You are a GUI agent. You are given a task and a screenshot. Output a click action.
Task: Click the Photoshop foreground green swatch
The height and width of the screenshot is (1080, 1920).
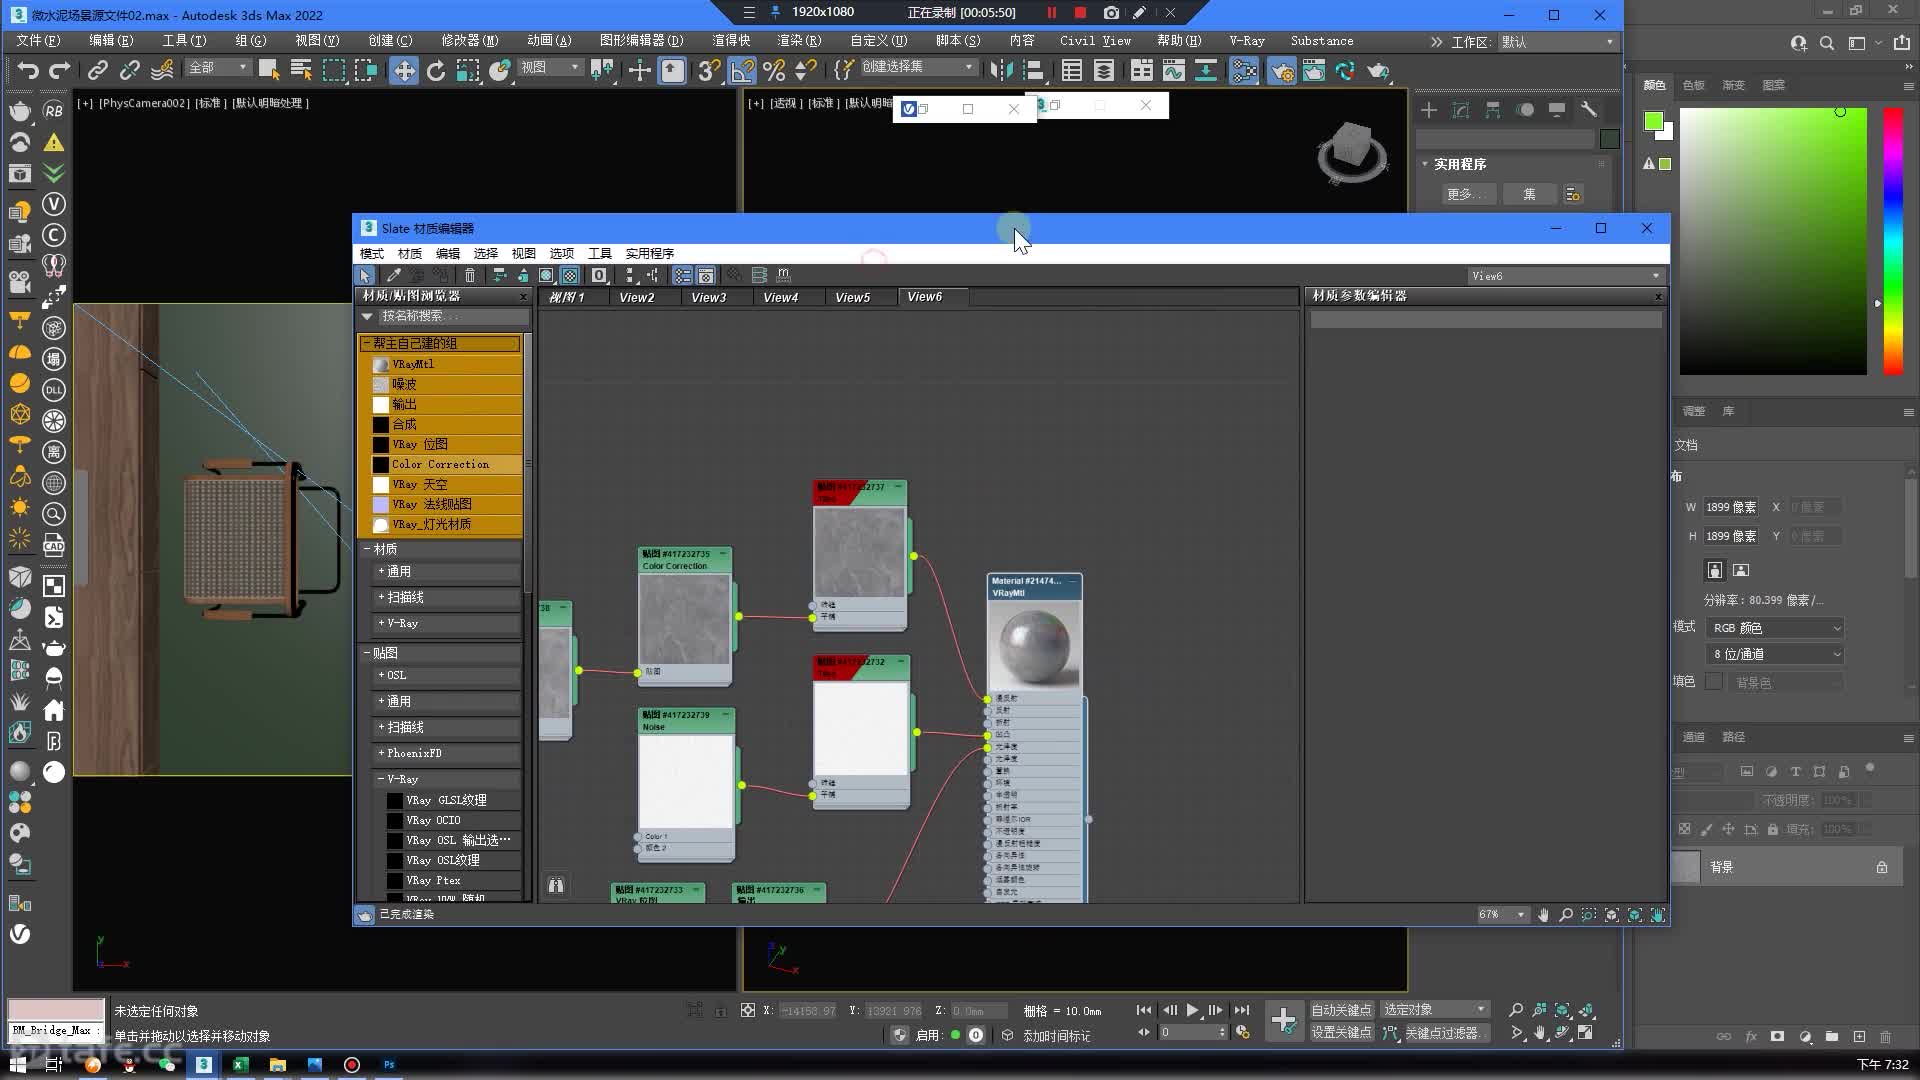[x=1653, y=121]
